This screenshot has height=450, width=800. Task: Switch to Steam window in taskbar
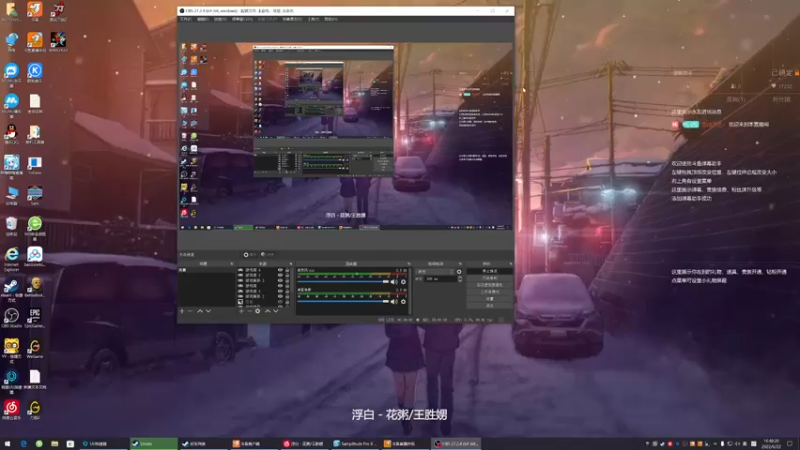(153, 444)
